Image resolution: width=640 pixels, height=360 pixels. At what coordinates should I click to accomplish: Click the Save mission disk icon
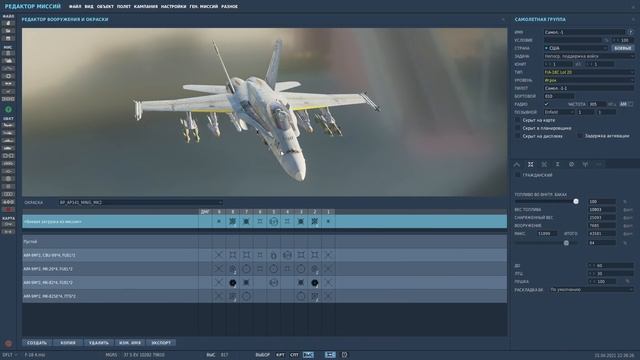click(8, 38)
